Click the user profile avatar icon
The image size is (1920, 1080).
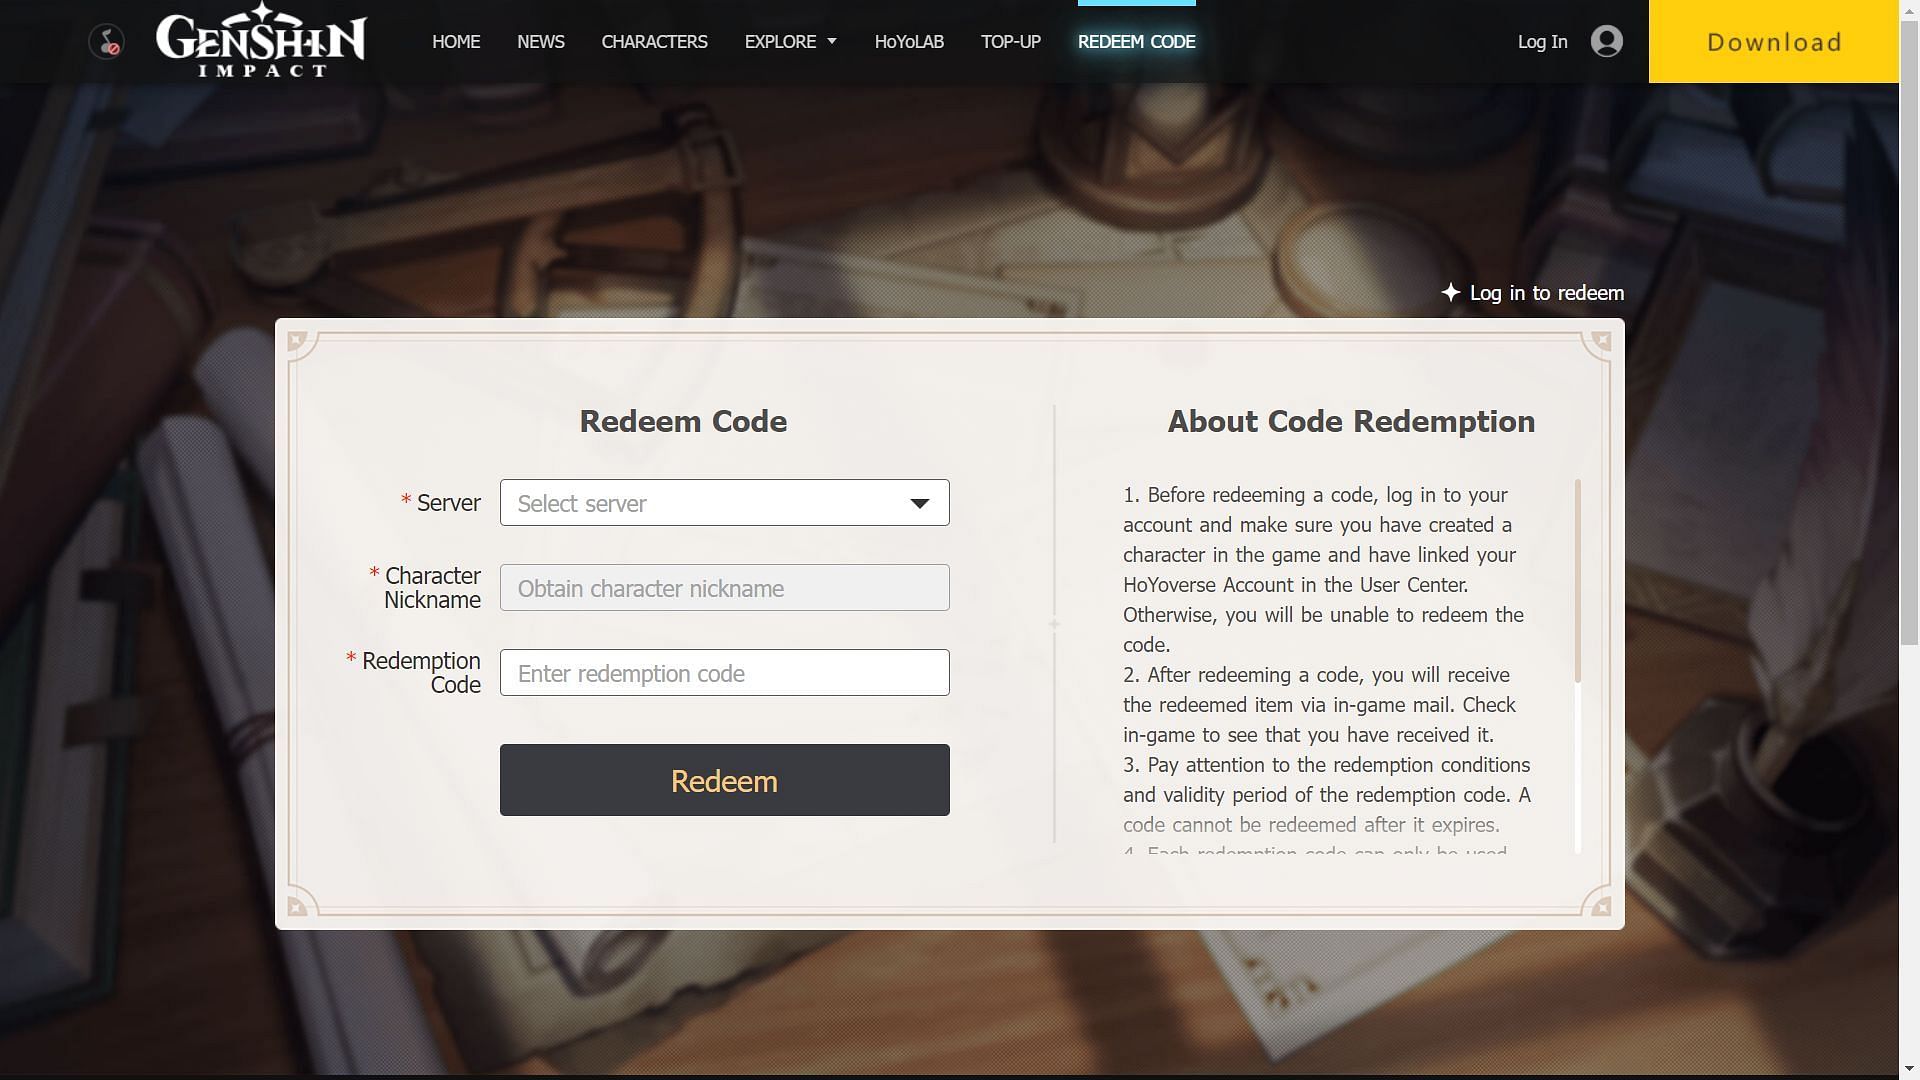pos(1606,40)
